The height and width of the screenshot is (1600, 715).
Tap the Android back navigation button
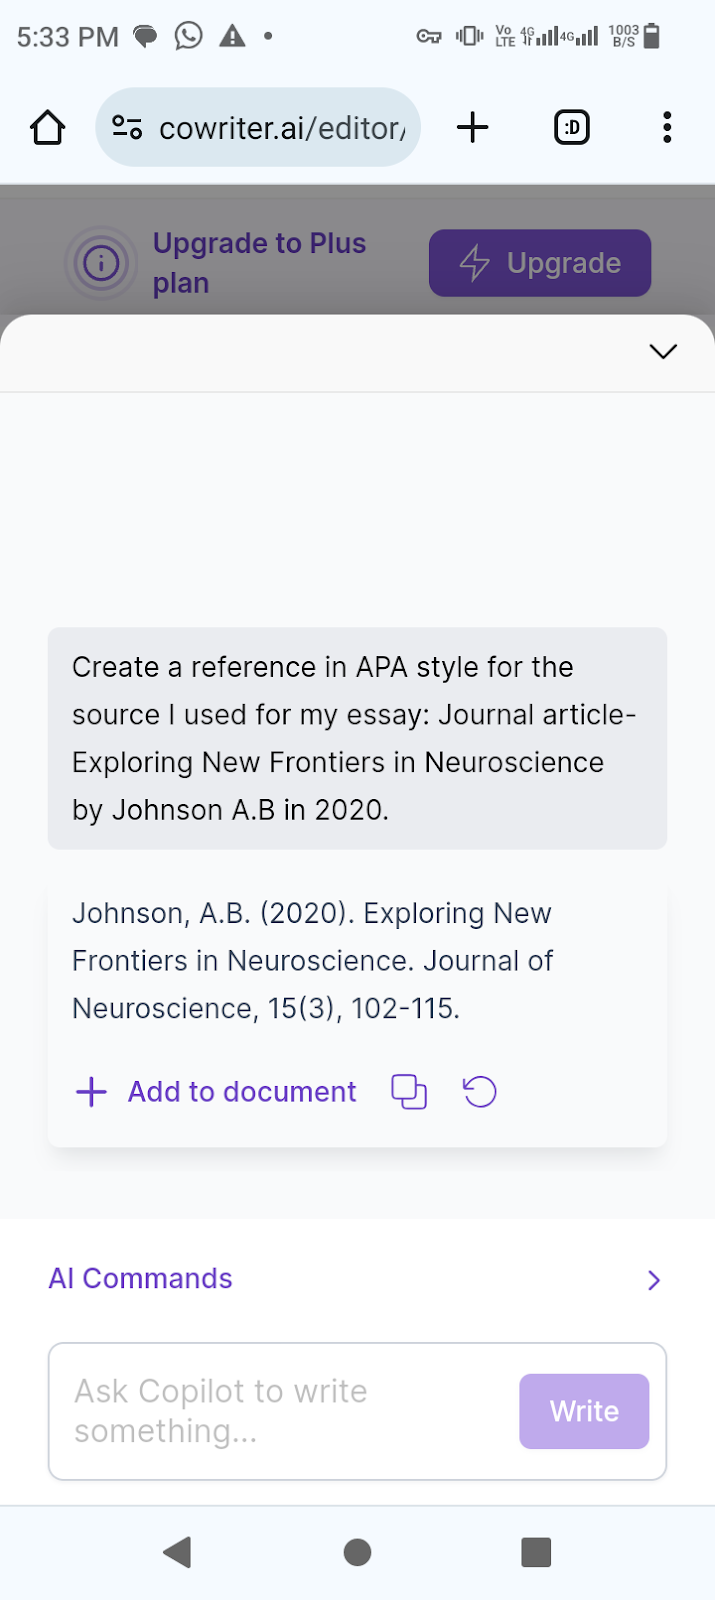[177, 1552]
